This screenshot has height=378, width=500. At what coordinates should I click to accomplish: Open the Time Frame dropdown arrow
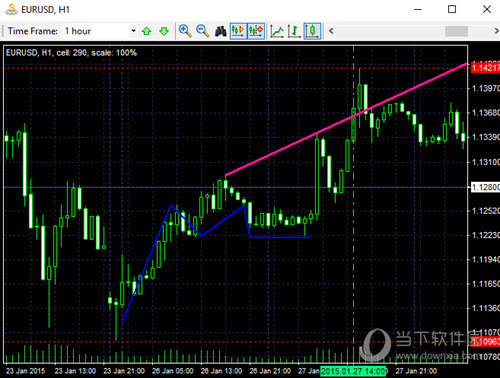(133, 31)
